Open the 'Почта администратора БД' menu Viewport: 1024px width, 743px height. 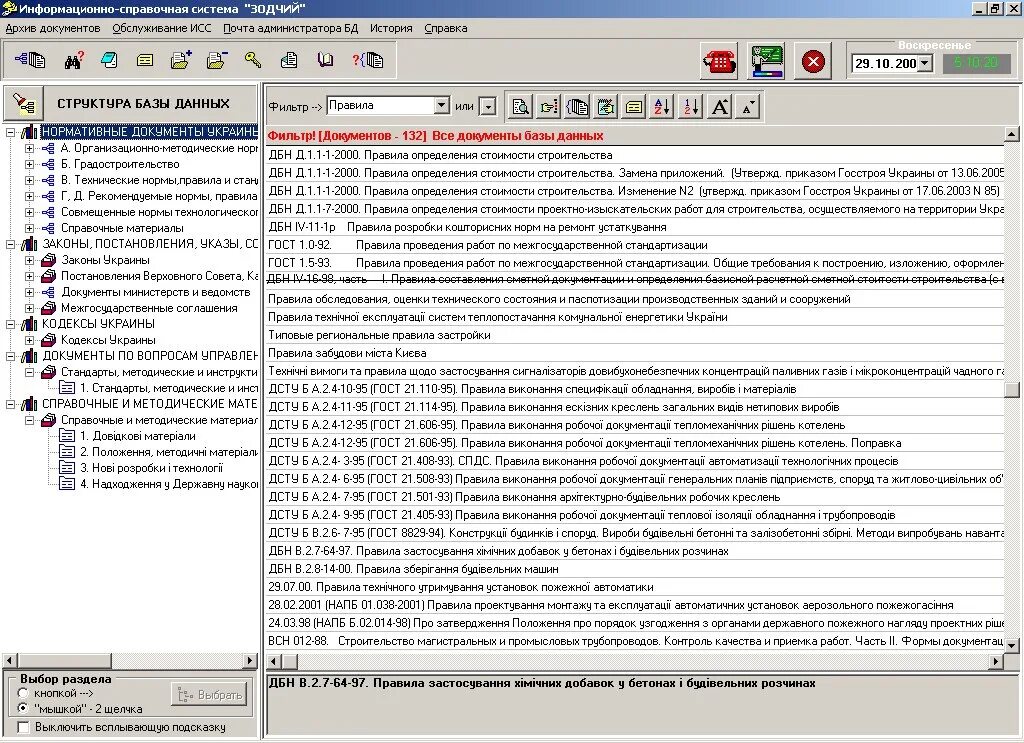(291, 28)
